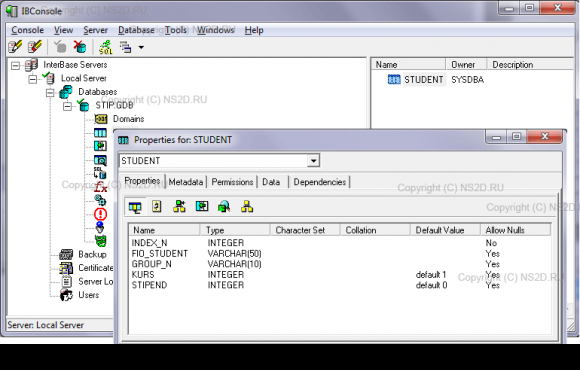Select the Exceptions red exclamation node icon

100,214
